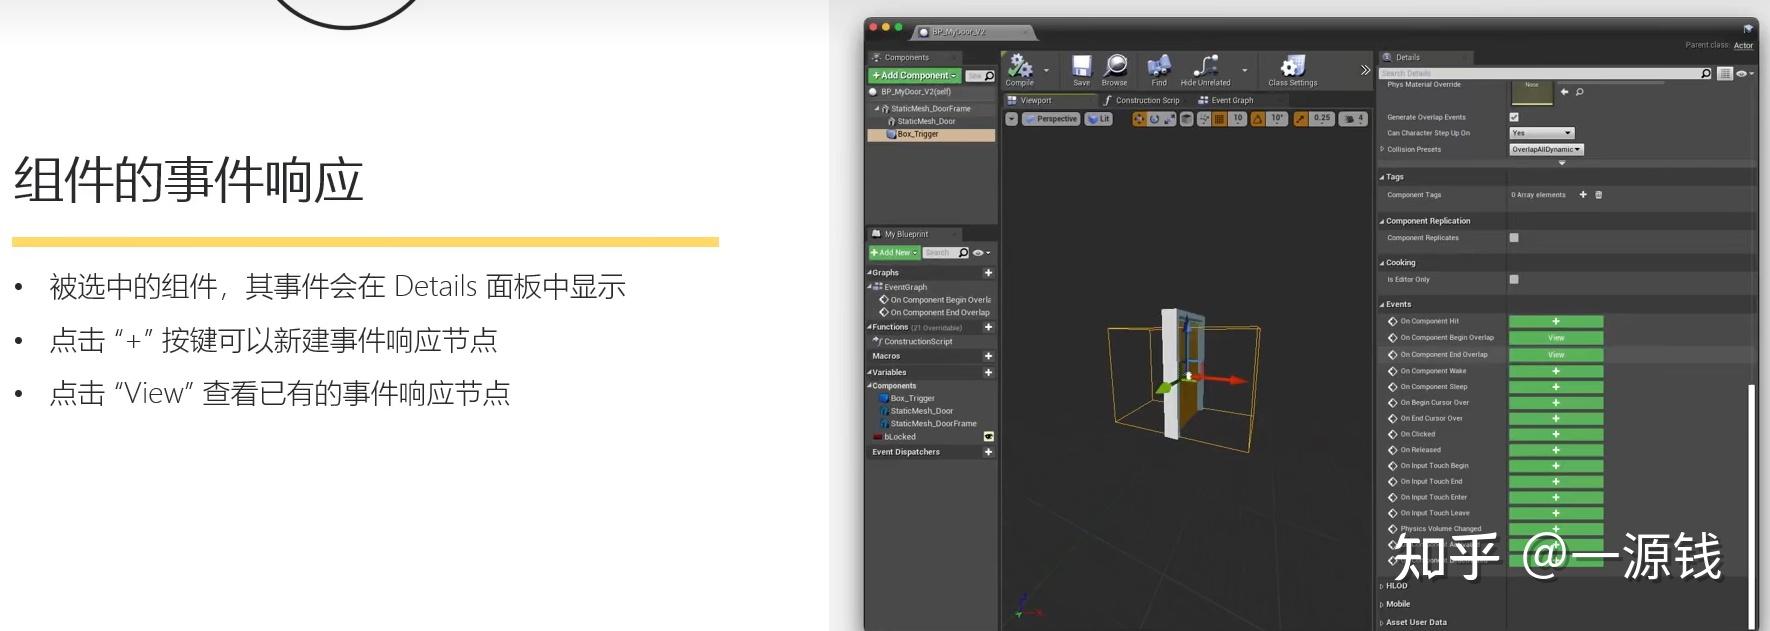Image resolution: width=1770 pixels, height=631 pixels.
Task: Click the Details property matrix grid icon
Action: 1724,74
